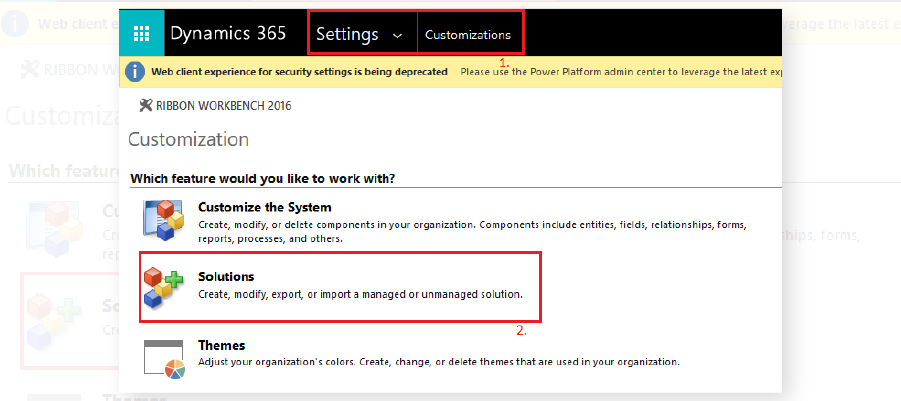Click the info icon in notification bar
Screen dimensions: 901x401
pos(135,72)
